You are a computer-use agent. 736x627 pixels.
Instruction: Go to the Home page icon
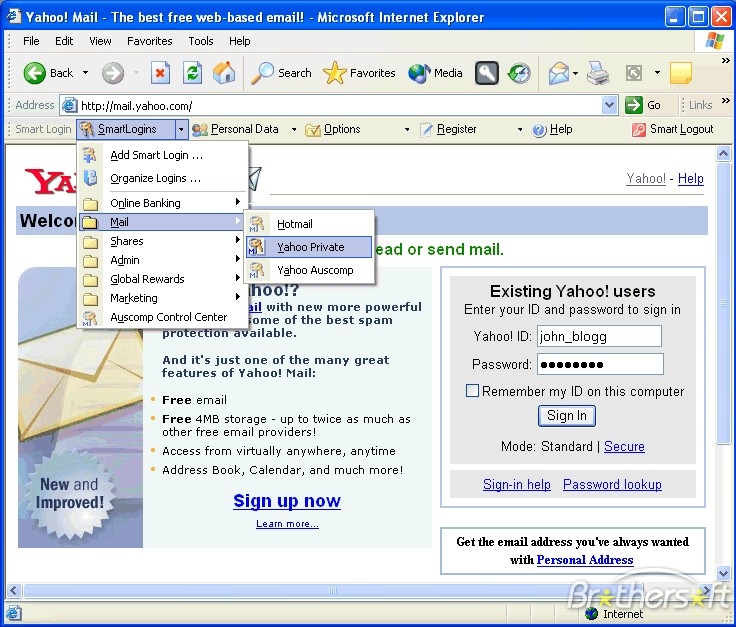[224, 73]
